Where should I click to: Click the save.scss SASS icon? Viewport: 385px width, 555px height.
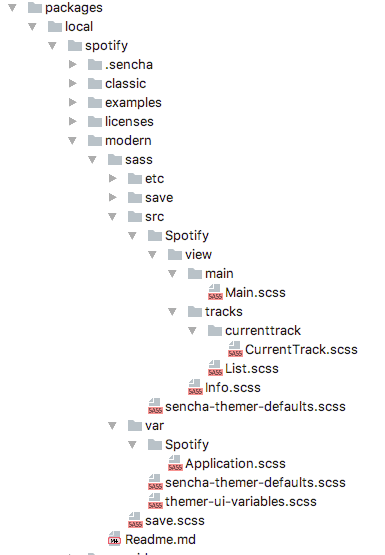pos(135,520)
